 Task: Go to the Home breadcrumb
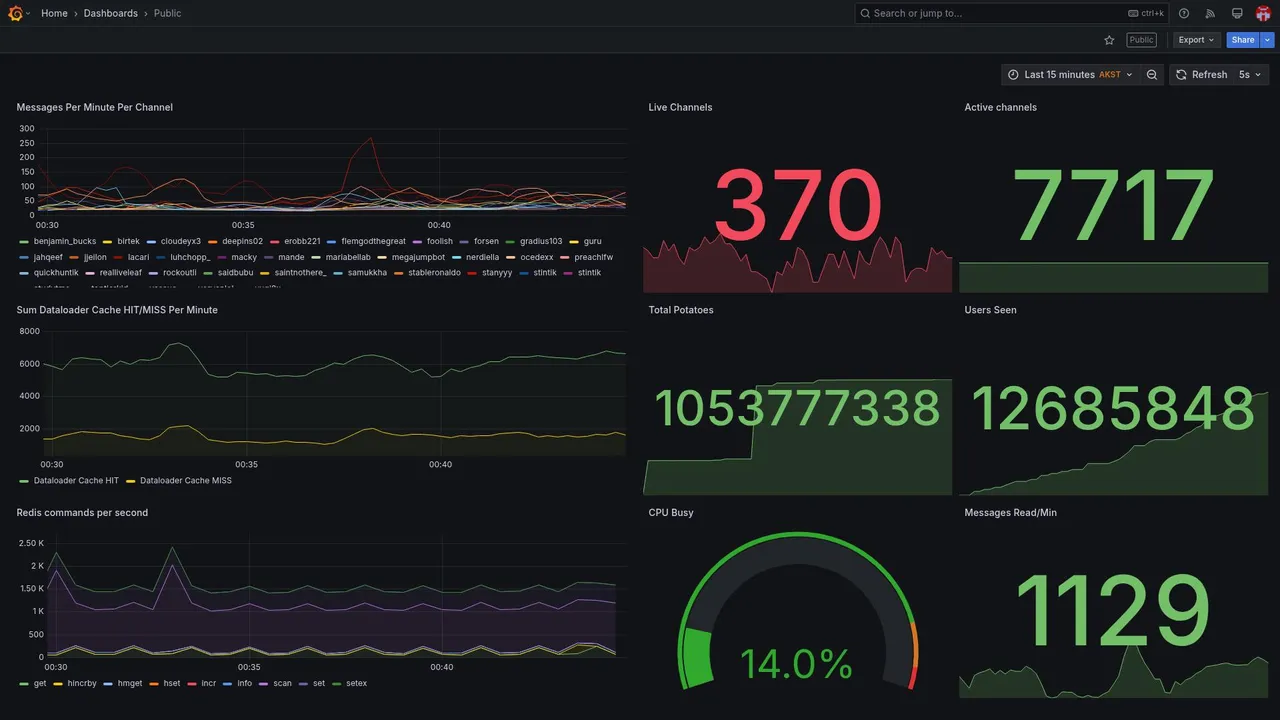point(54,13)
